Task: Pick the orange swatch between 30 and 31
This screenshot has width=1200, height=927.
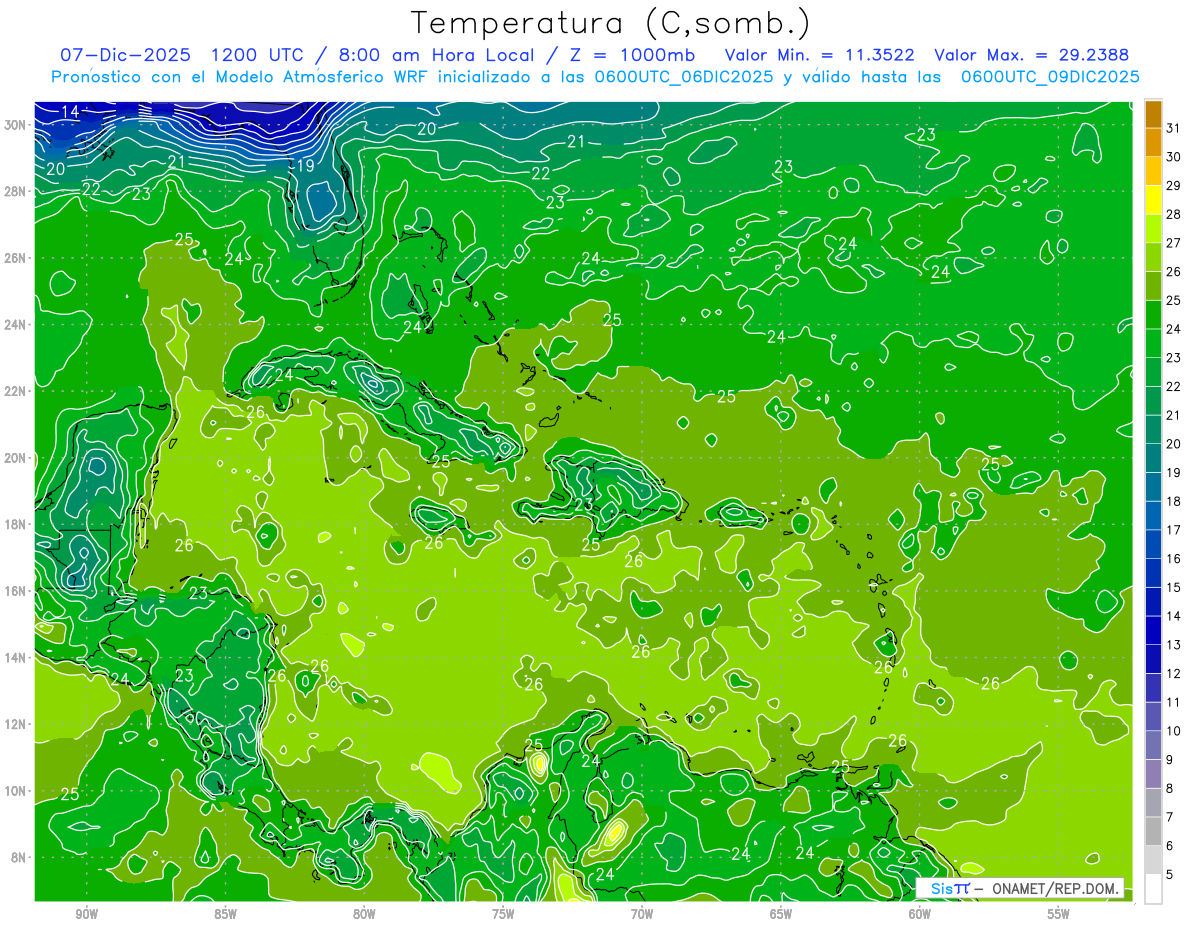Action: pos(1153,142)
